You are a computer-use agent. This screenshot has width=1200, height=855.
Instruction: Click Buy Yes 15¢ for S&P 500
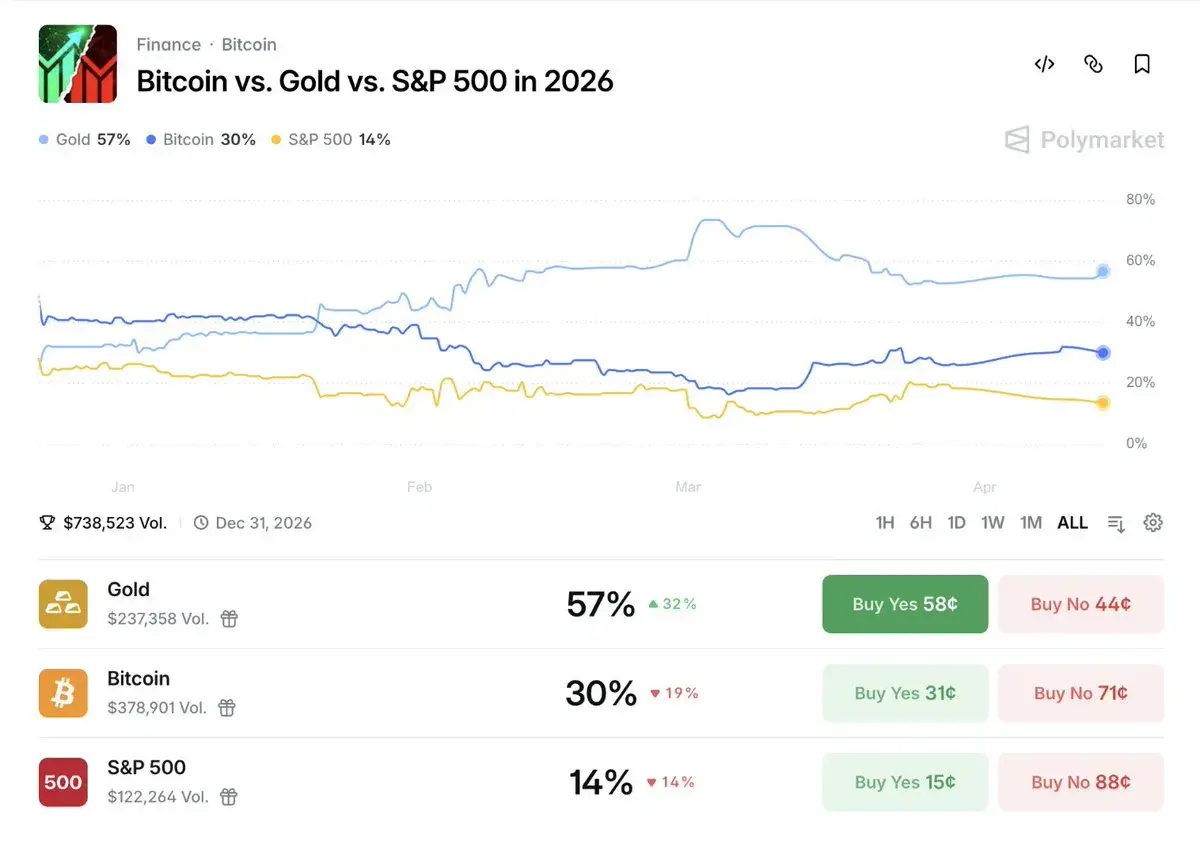click(905, 782)
